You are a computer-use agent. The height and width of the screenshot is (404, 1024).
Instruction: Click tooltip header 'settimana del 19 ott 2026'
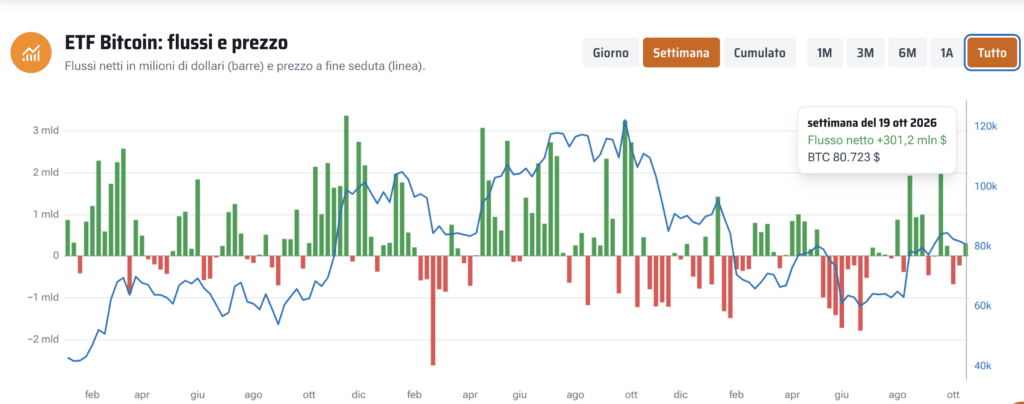pos(872,123)
